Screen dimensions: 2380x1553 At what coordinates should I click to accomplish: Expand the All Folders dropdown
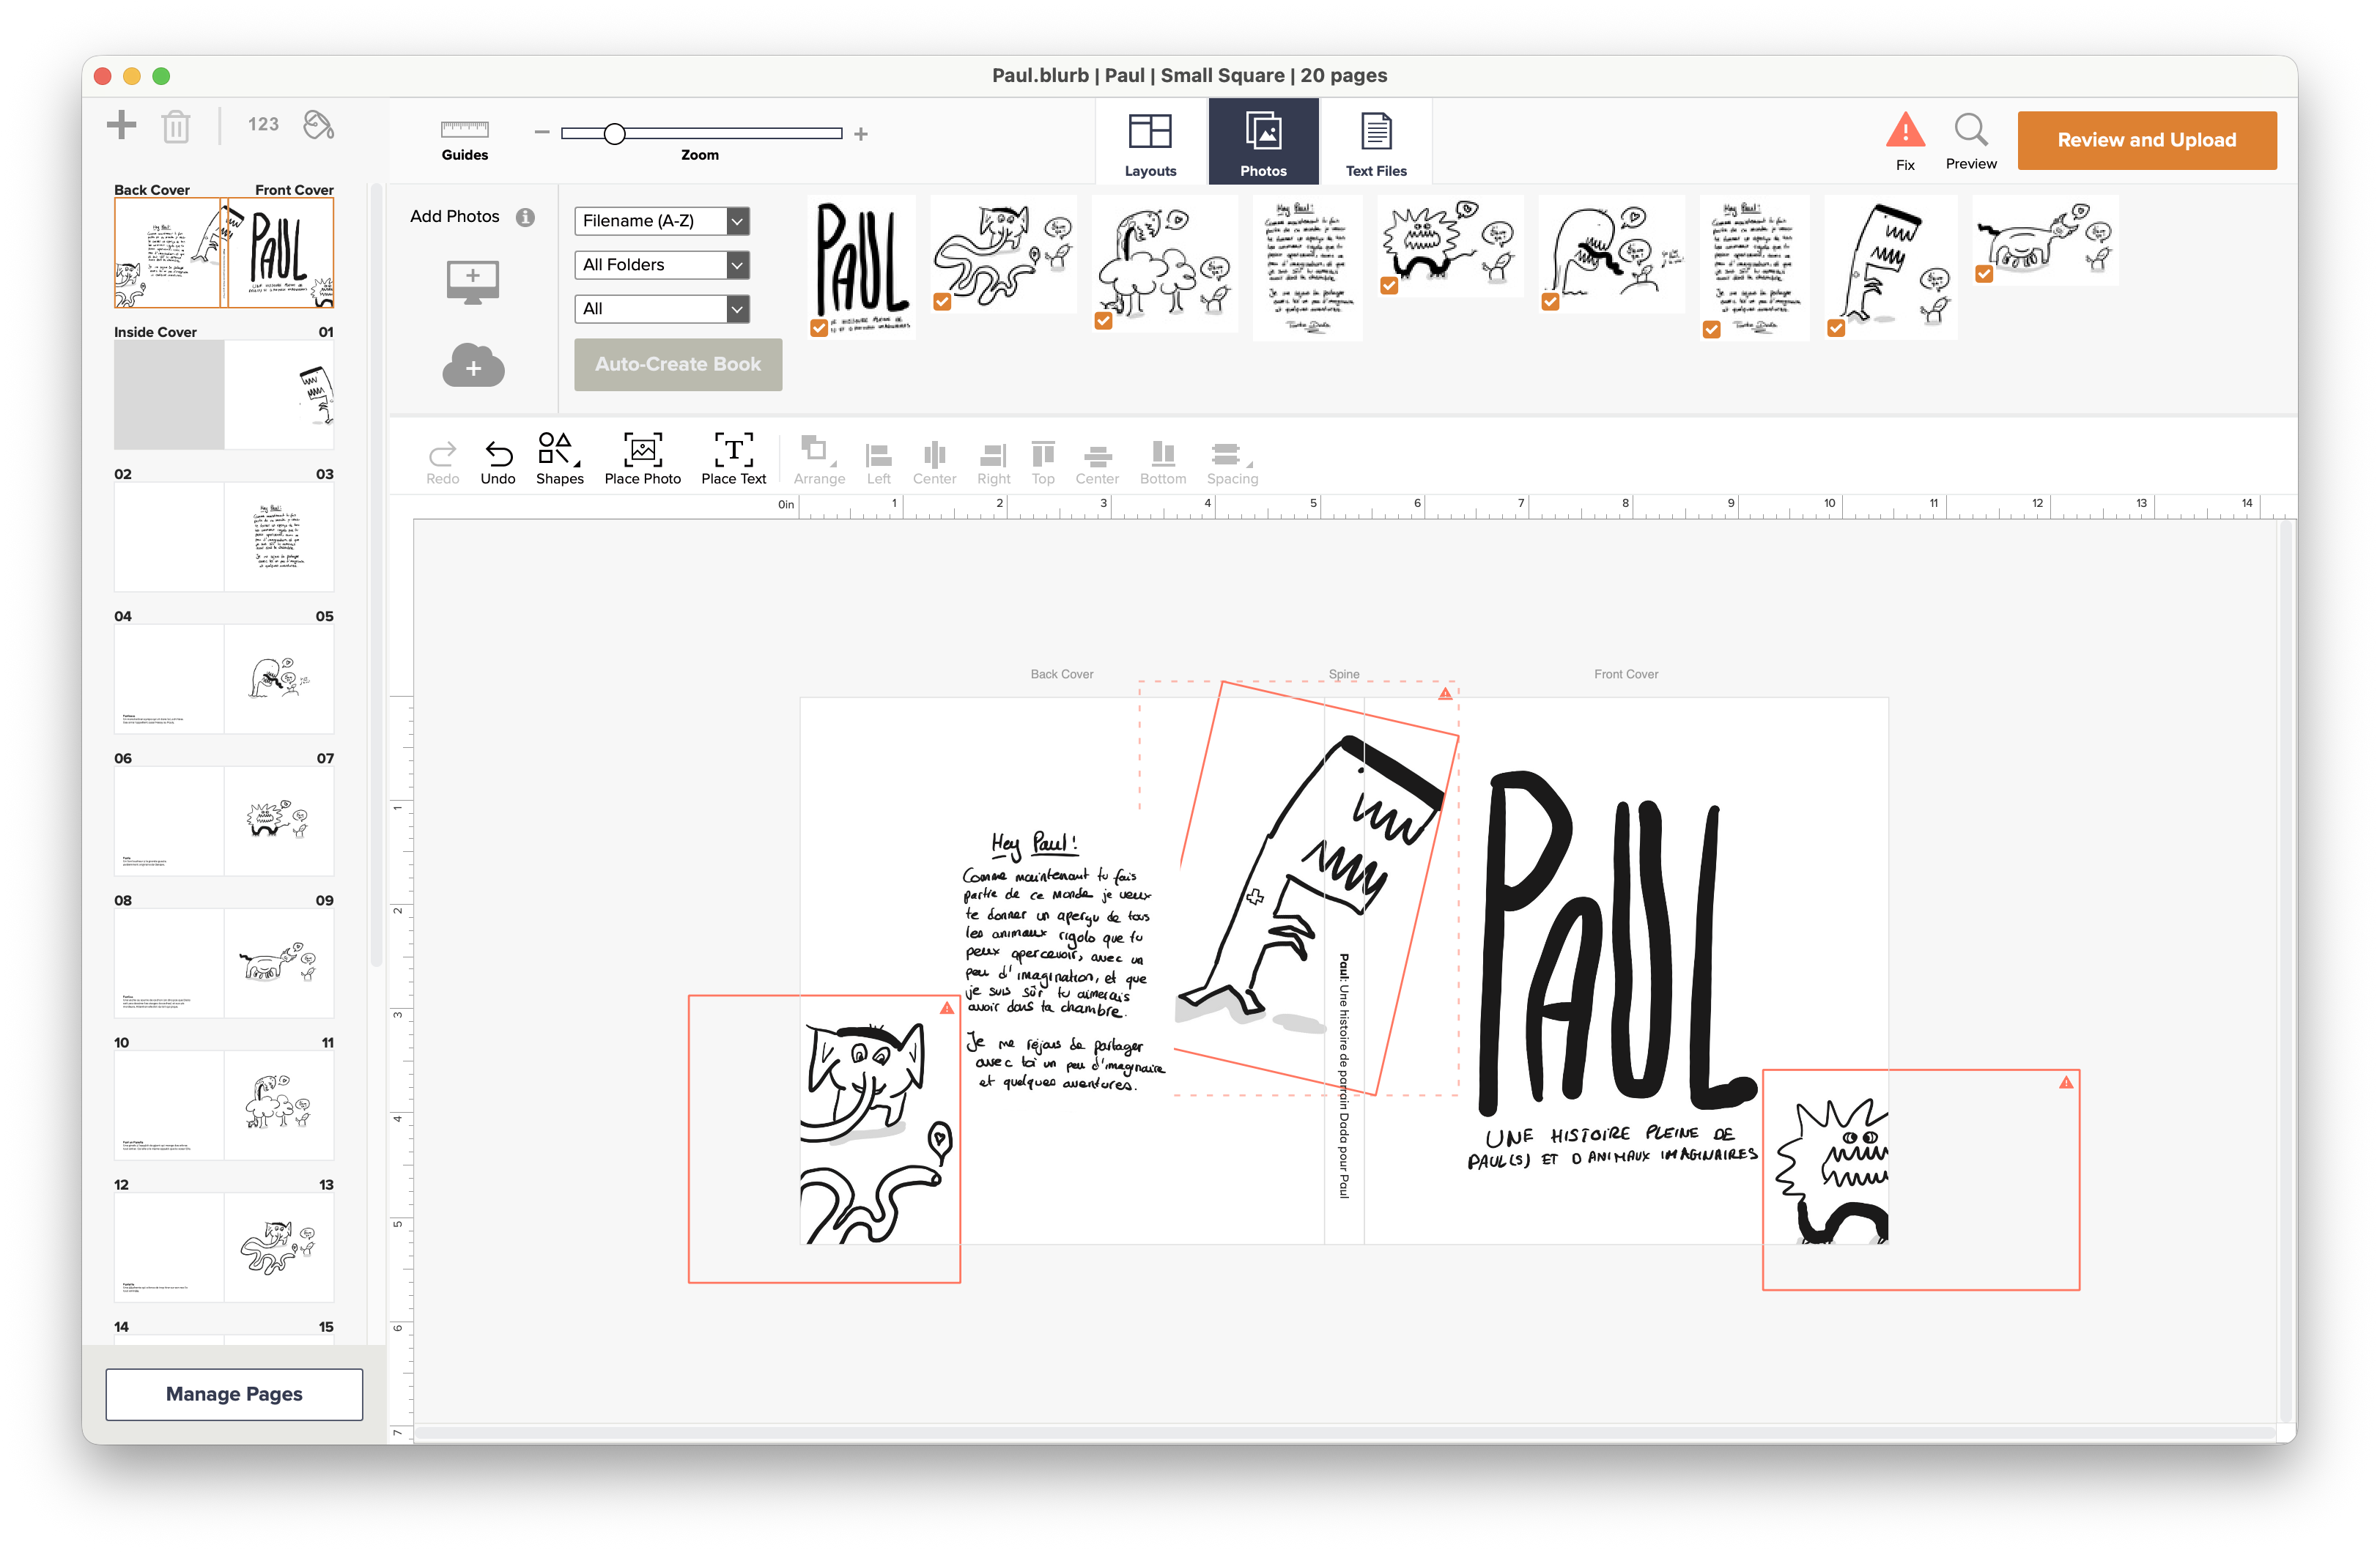click(661, 265)
